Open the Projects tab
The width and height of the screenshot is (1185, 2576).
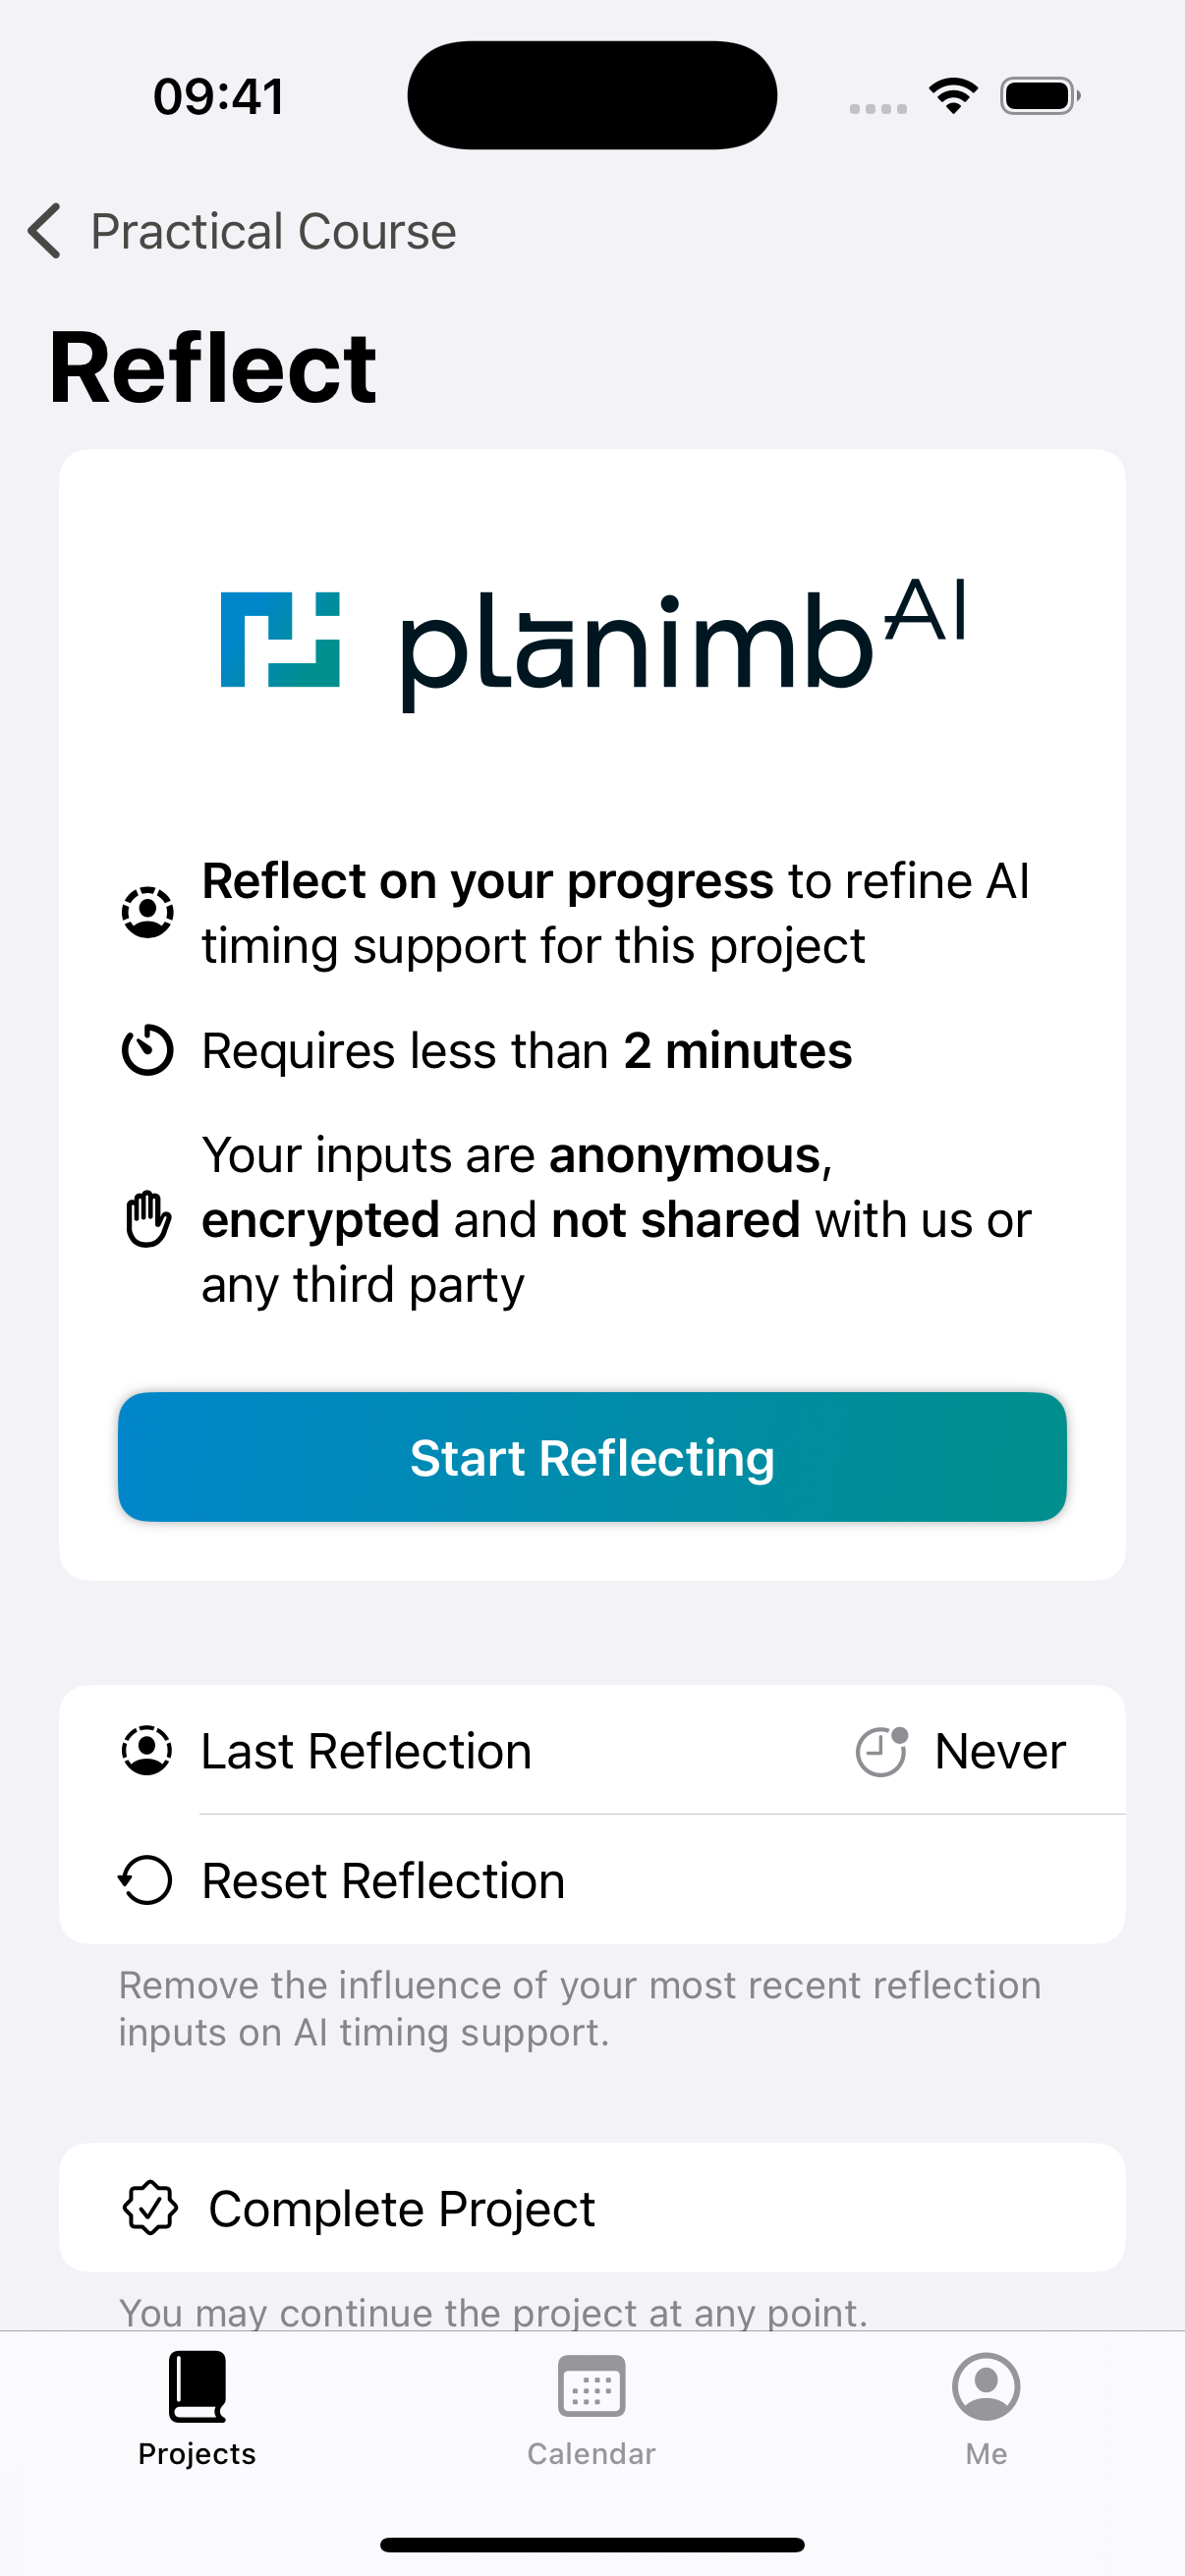pos(197,2409)
